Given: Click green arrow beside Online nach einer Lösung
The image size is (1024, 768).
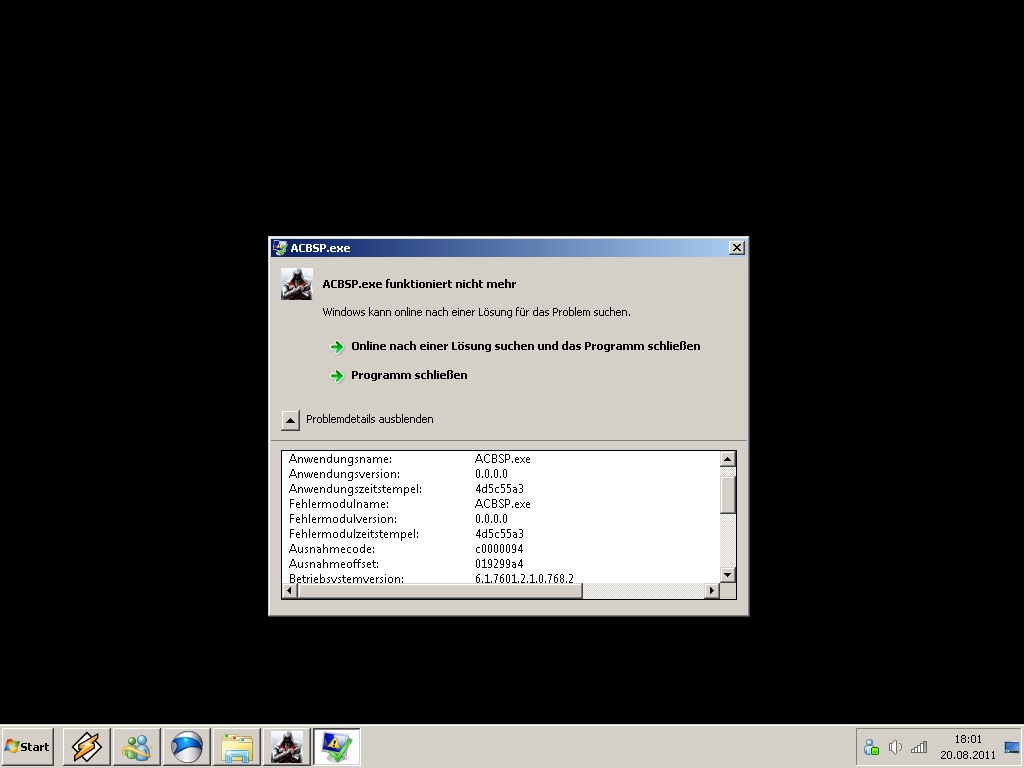Looking at the screenshot, I should pos(337,347).
